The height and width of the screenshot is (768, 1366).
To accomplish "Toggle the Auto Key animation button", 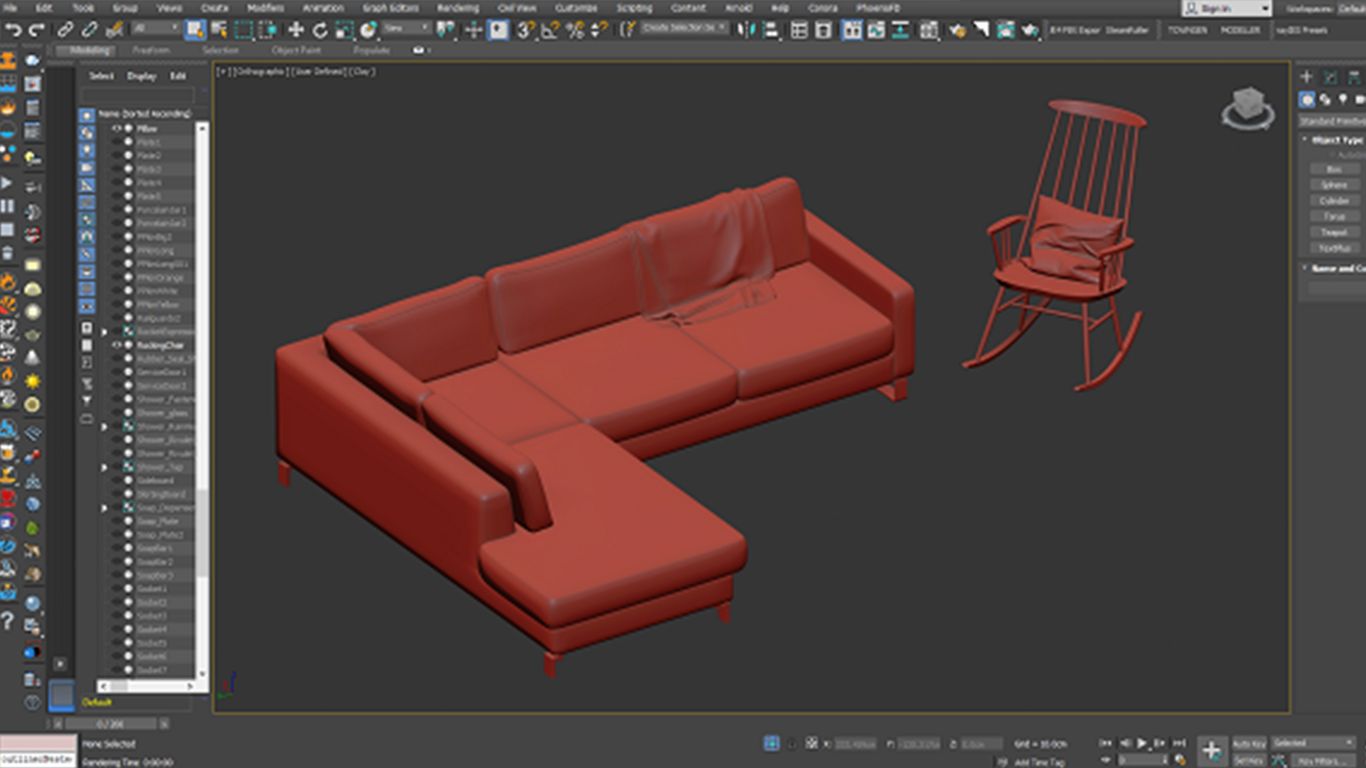I will click(1249, 743).
